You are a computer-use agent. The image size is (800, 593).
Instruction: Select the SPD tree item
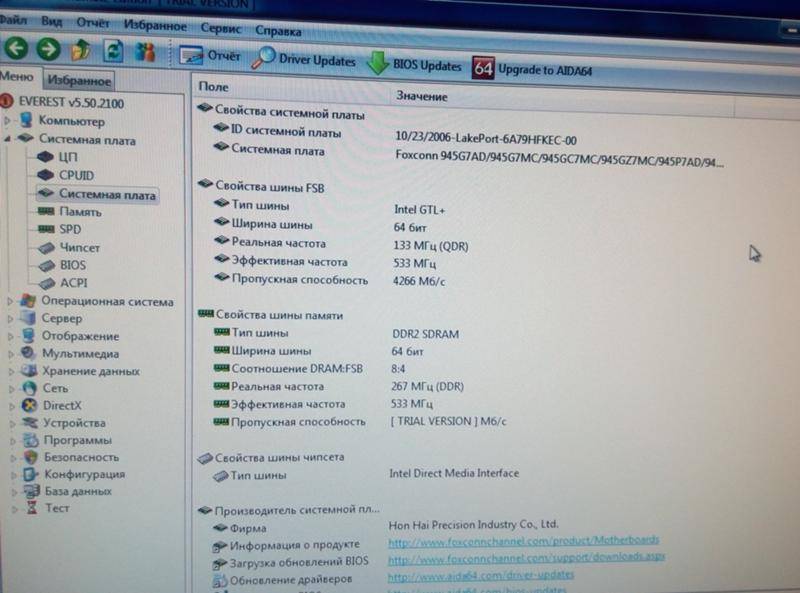(70, 229)
